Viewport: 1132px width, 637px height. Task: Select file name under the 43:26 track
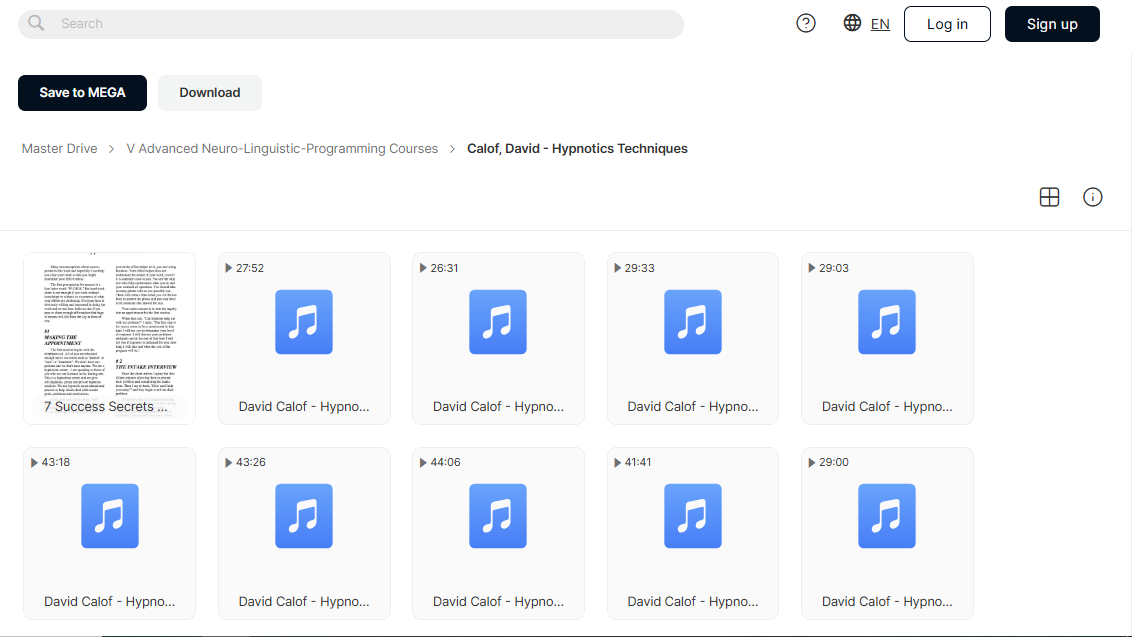pos(304,602)
